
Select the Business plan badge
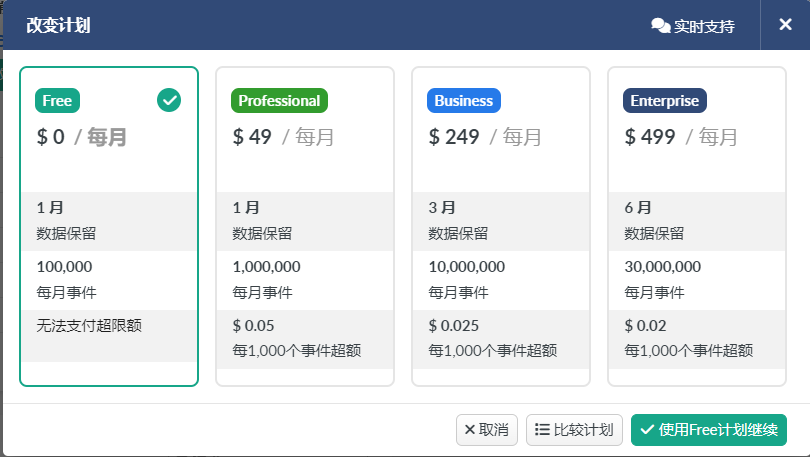coord(463,101)
